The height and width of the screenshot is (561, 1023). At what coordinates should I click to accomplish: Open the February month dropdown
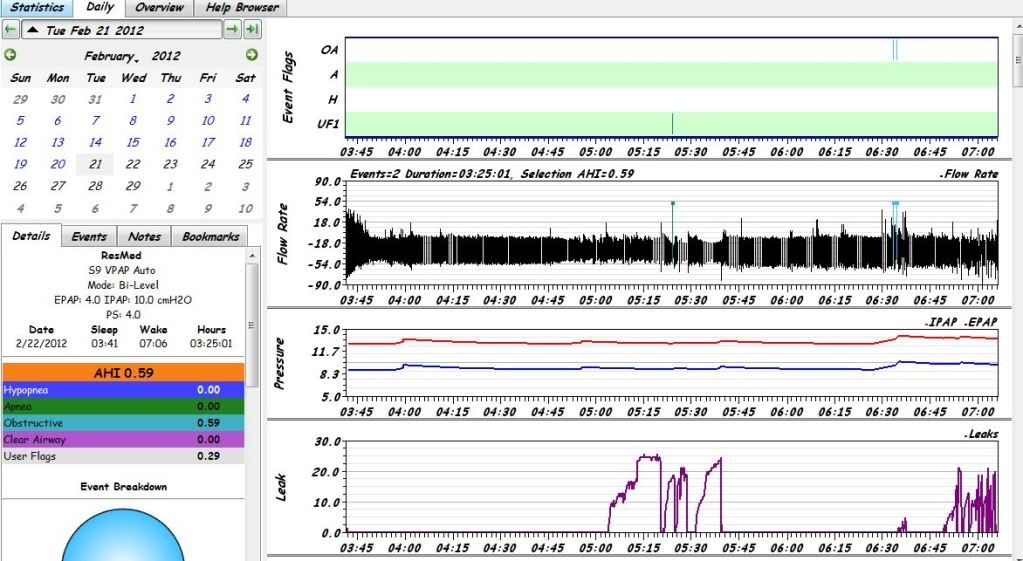(x=111, y=57)
